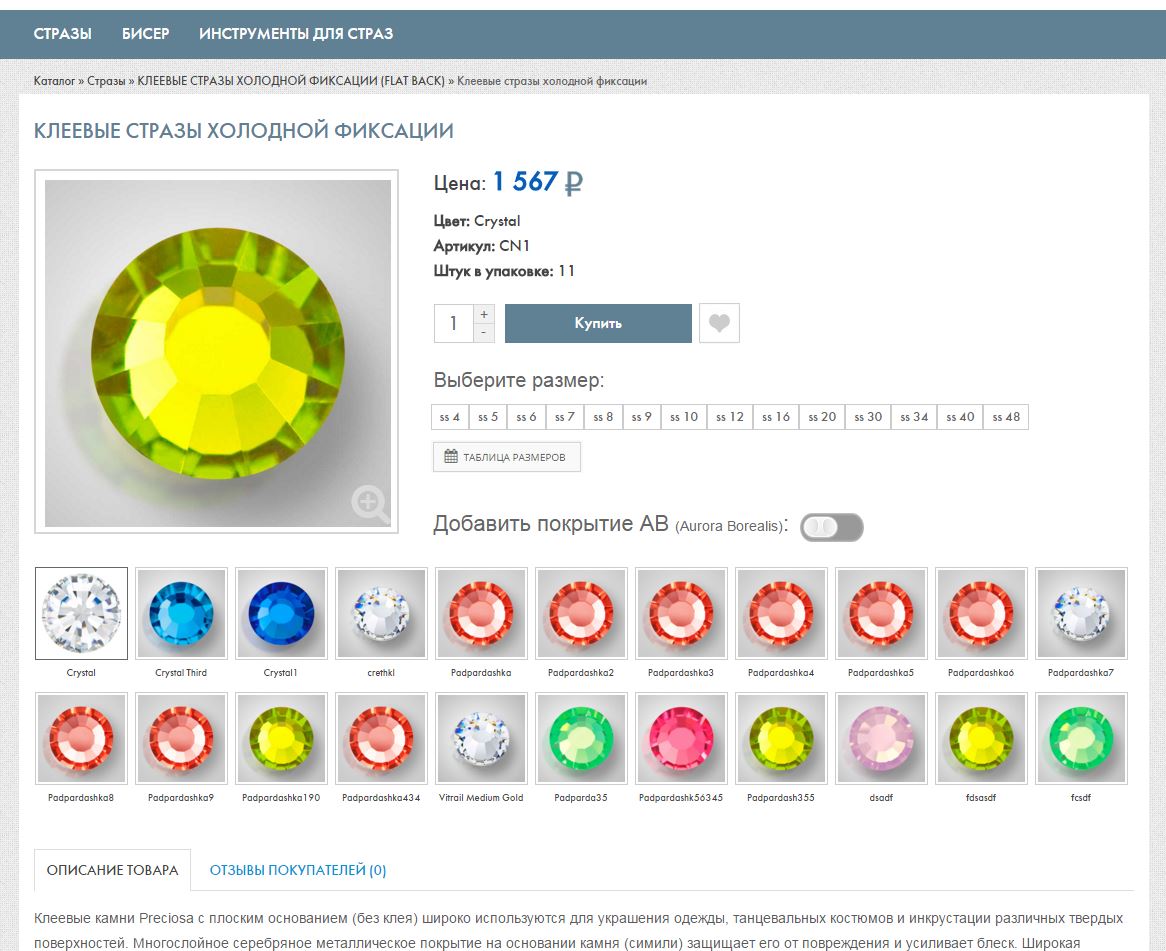Click the quantity input field
Screen dimensions: 1166x951
(x=454, y=323)
